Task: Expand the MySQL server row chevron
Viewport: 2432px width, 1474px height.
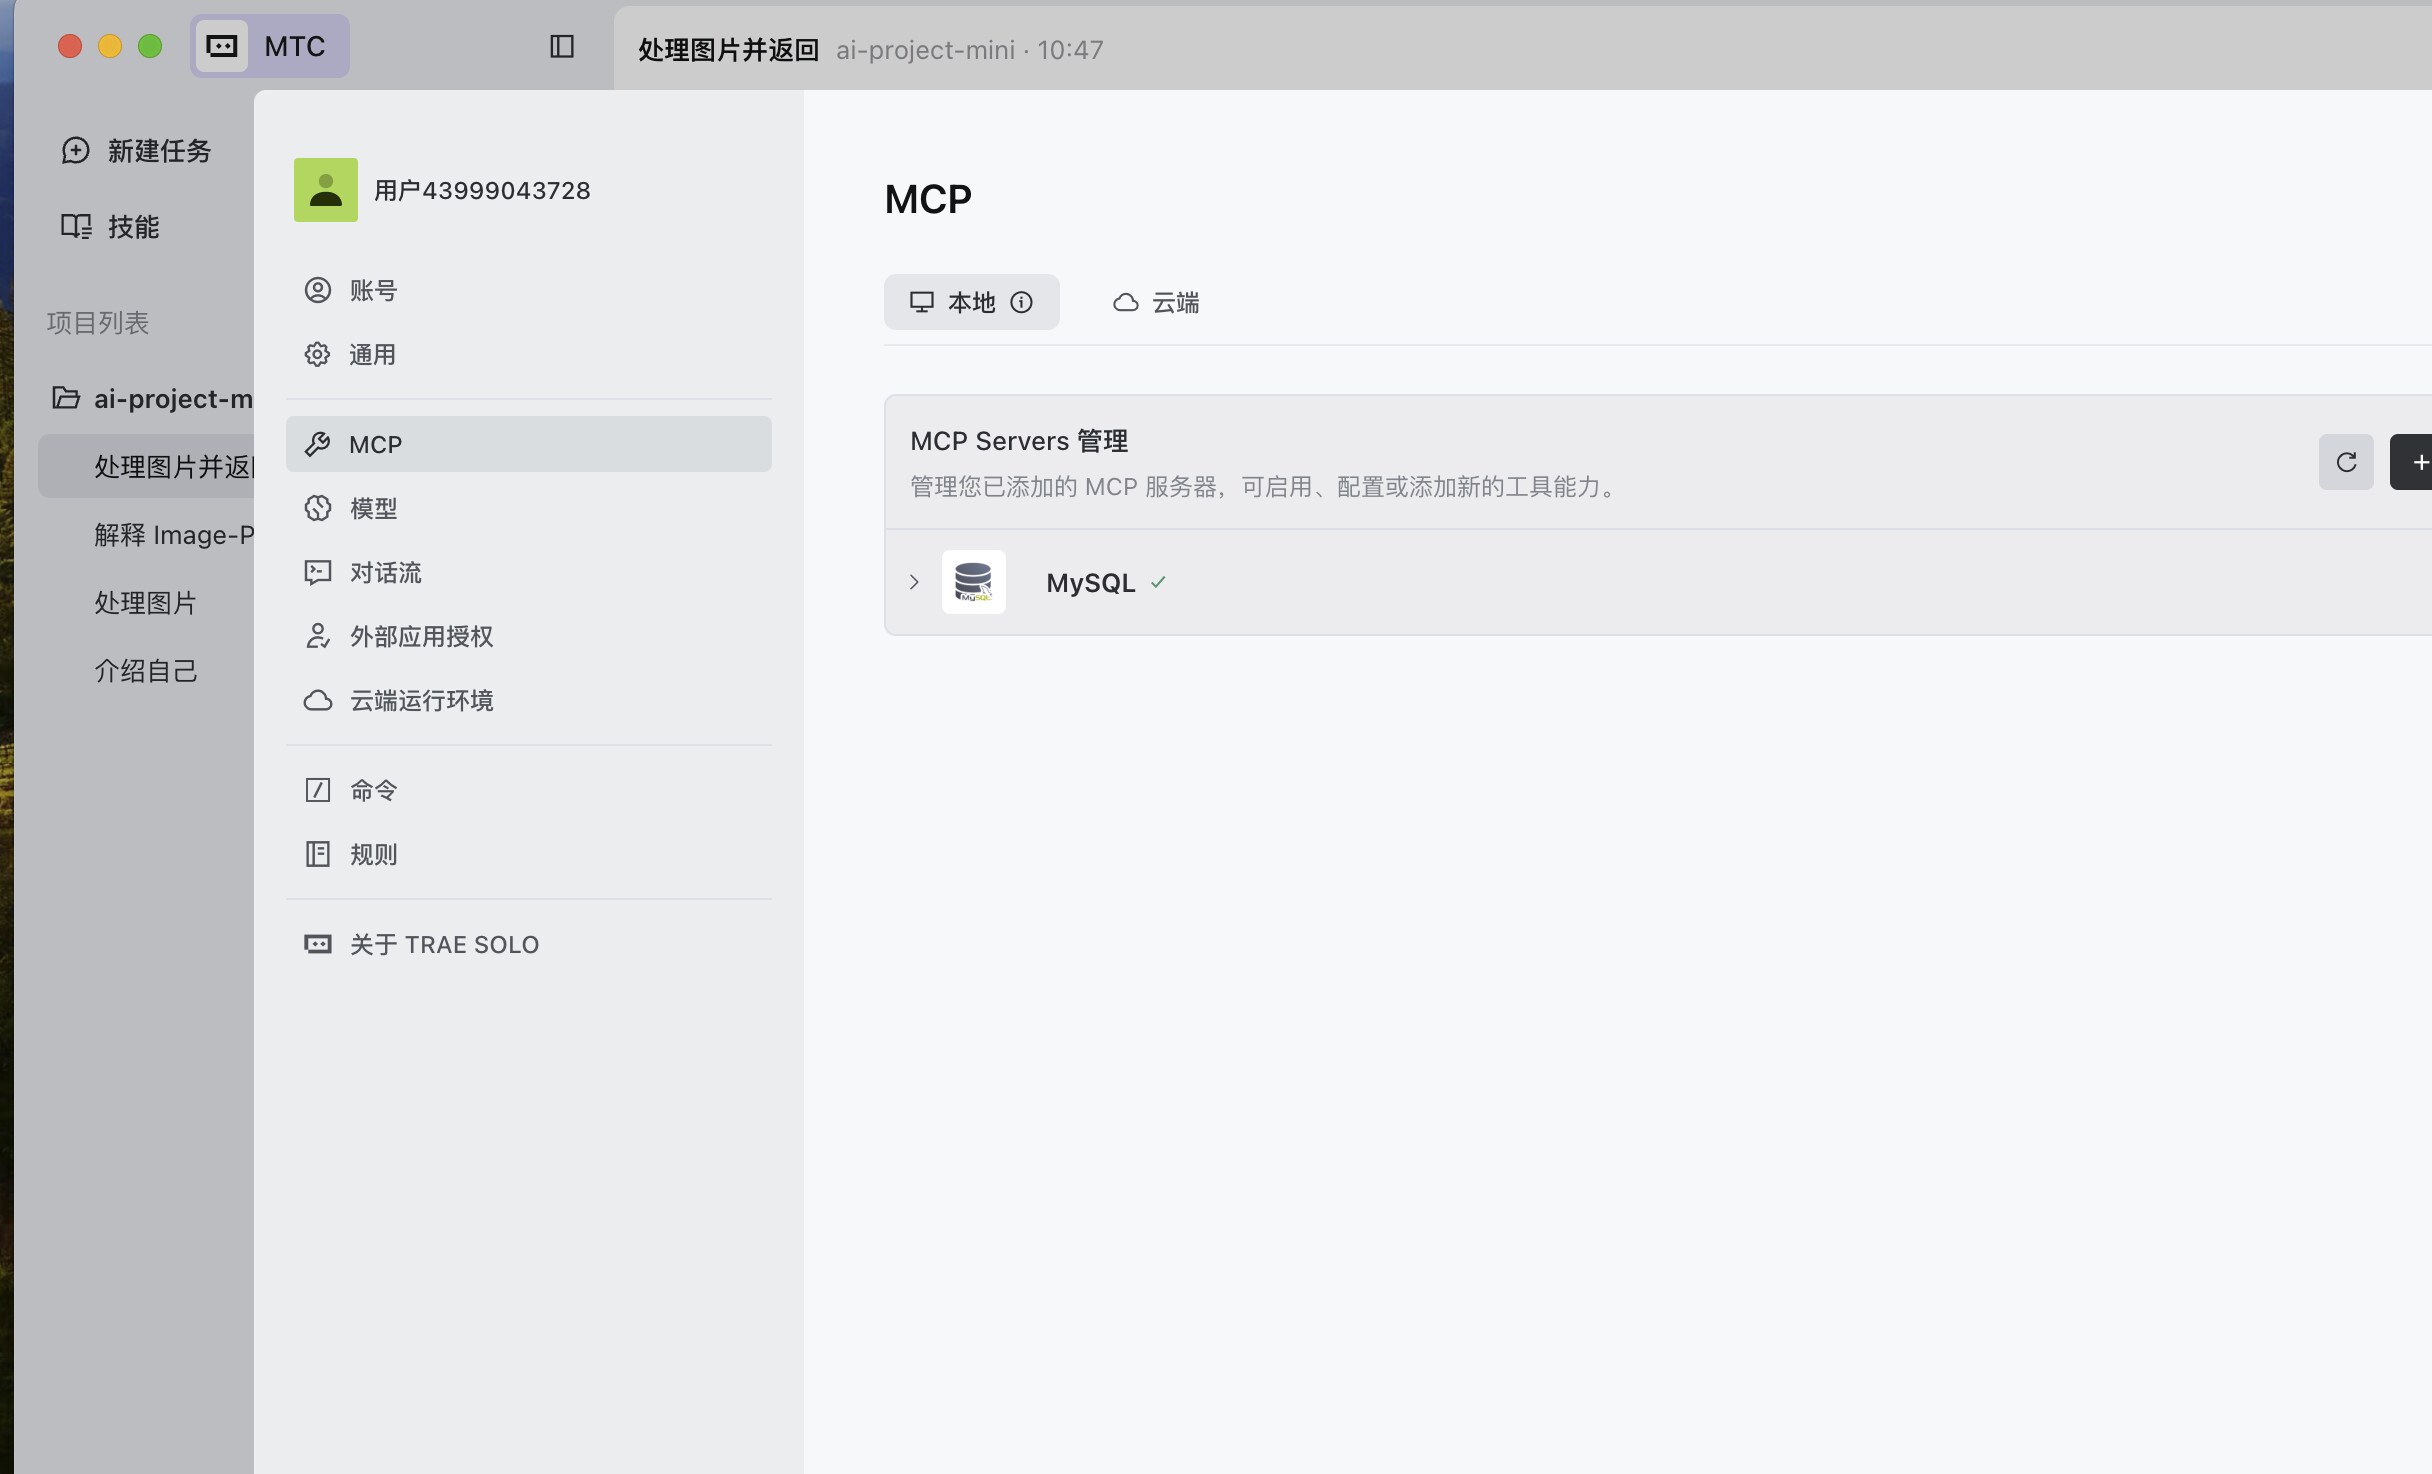Action: coord(914,582)
